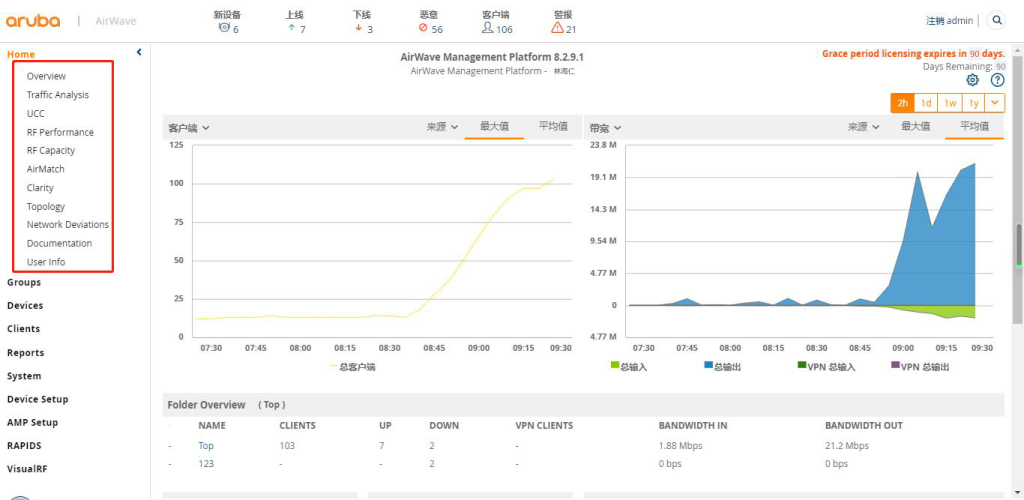Open AirMatch page
The width and height of the screenshot is (1024, 500).
point(45,169)
